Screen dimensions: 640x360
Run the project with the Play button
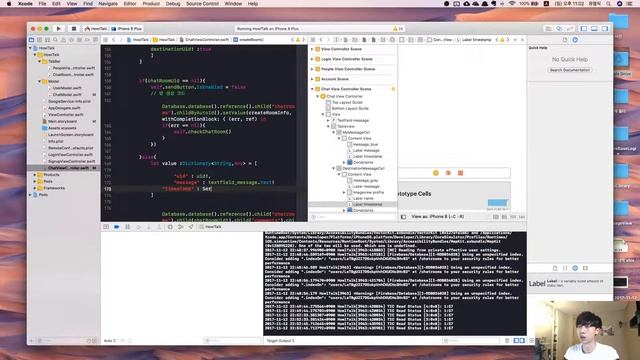click(58, 29)
